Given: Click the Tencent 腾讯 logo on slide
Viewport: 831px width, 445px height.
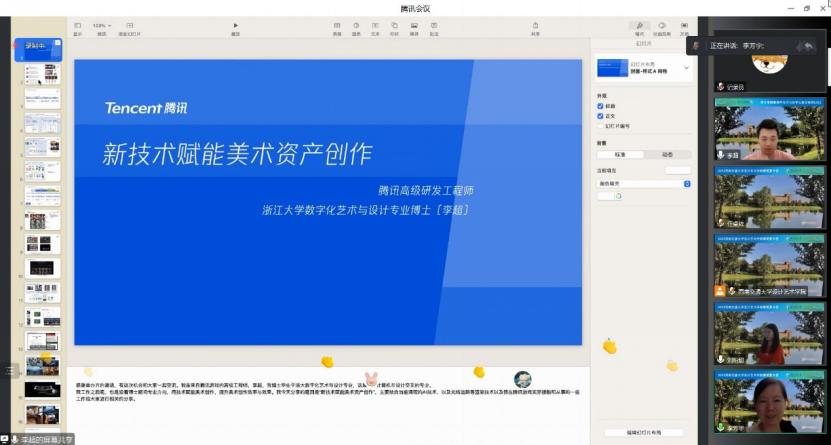Looking at the screenshot, I should [146, 108].
